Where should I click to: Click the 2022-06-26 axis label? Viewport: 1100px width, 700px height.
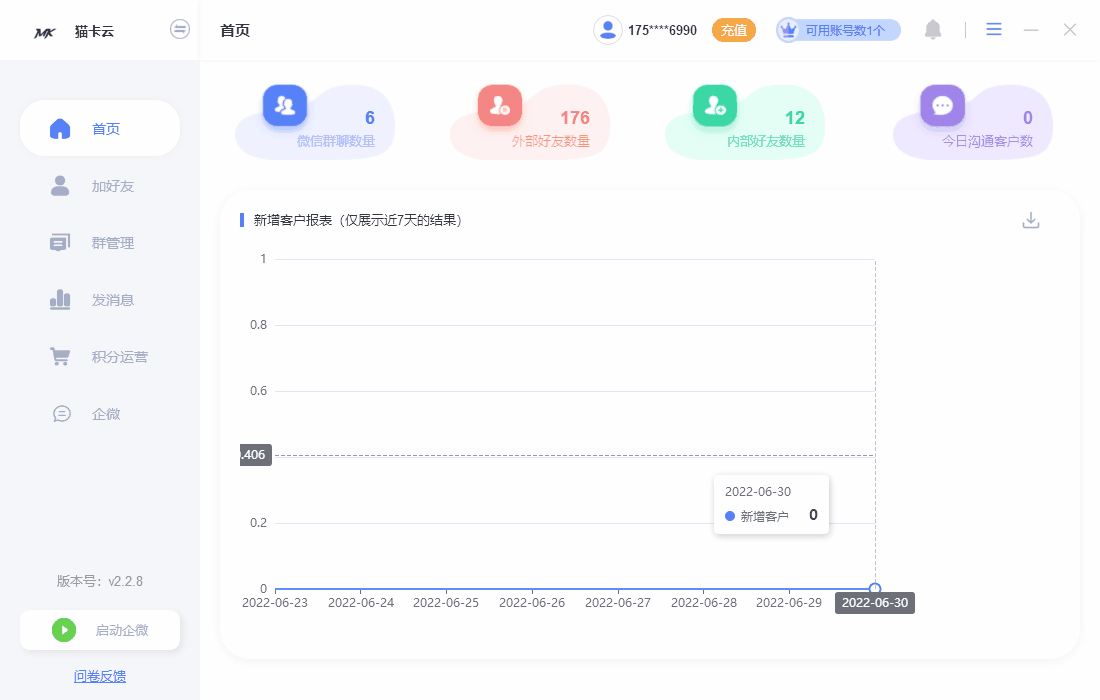(x=532, y=603)
